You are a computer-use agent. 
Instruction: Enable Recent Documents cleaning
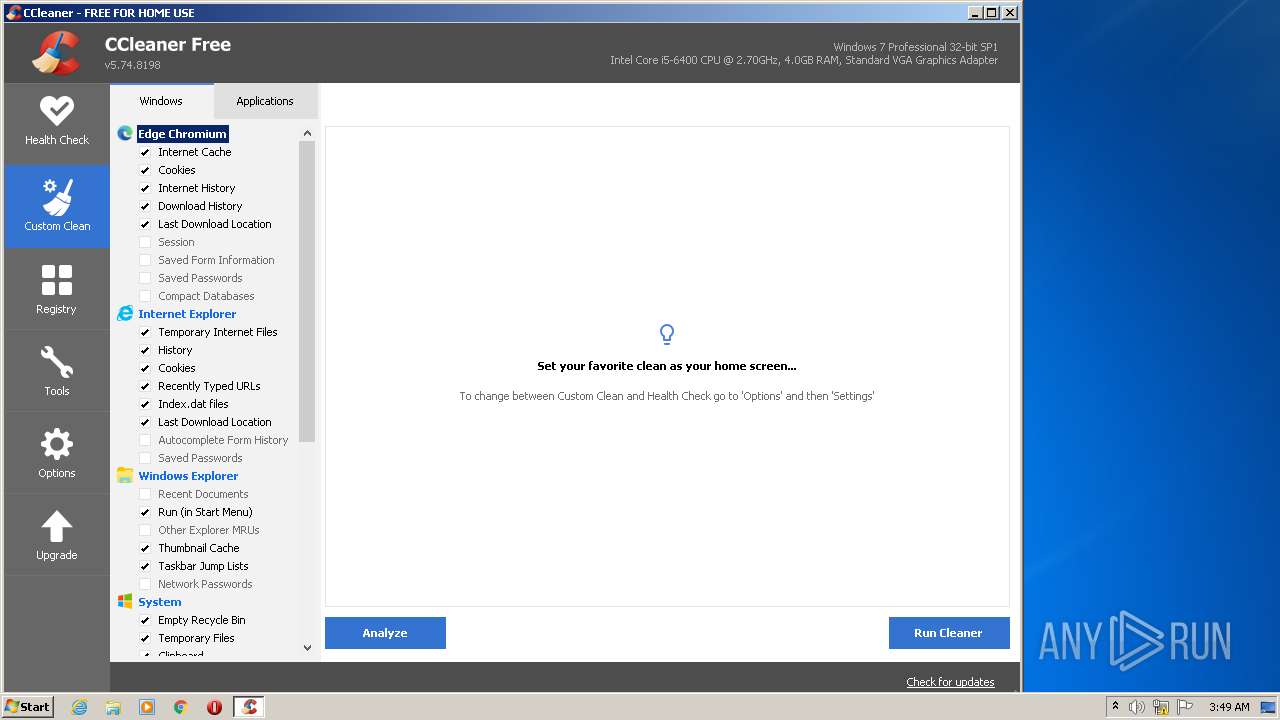[145, 494]
